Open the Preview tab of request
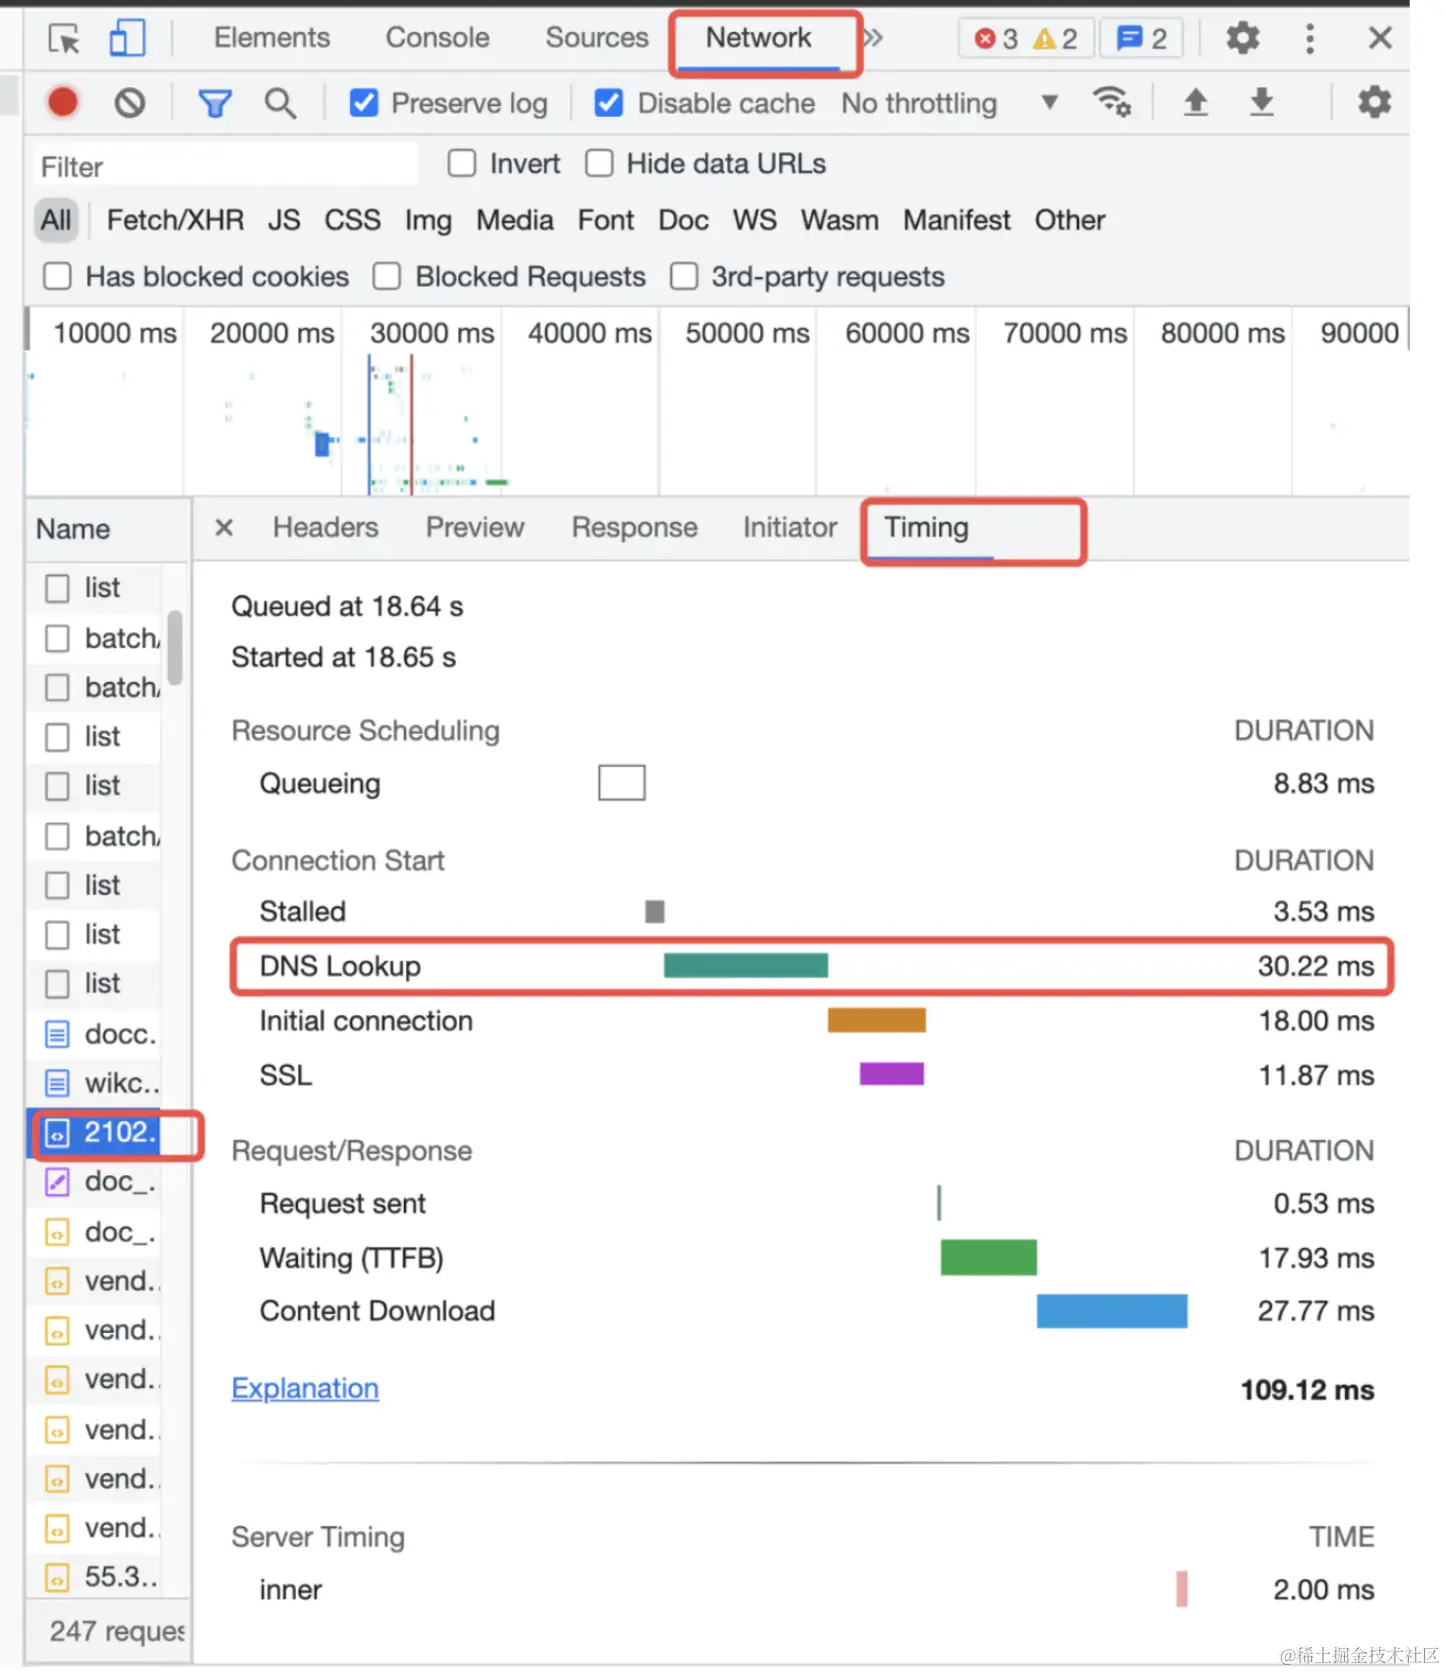The height and width of the screenshot is (1672, 1446). click(475, 527)
